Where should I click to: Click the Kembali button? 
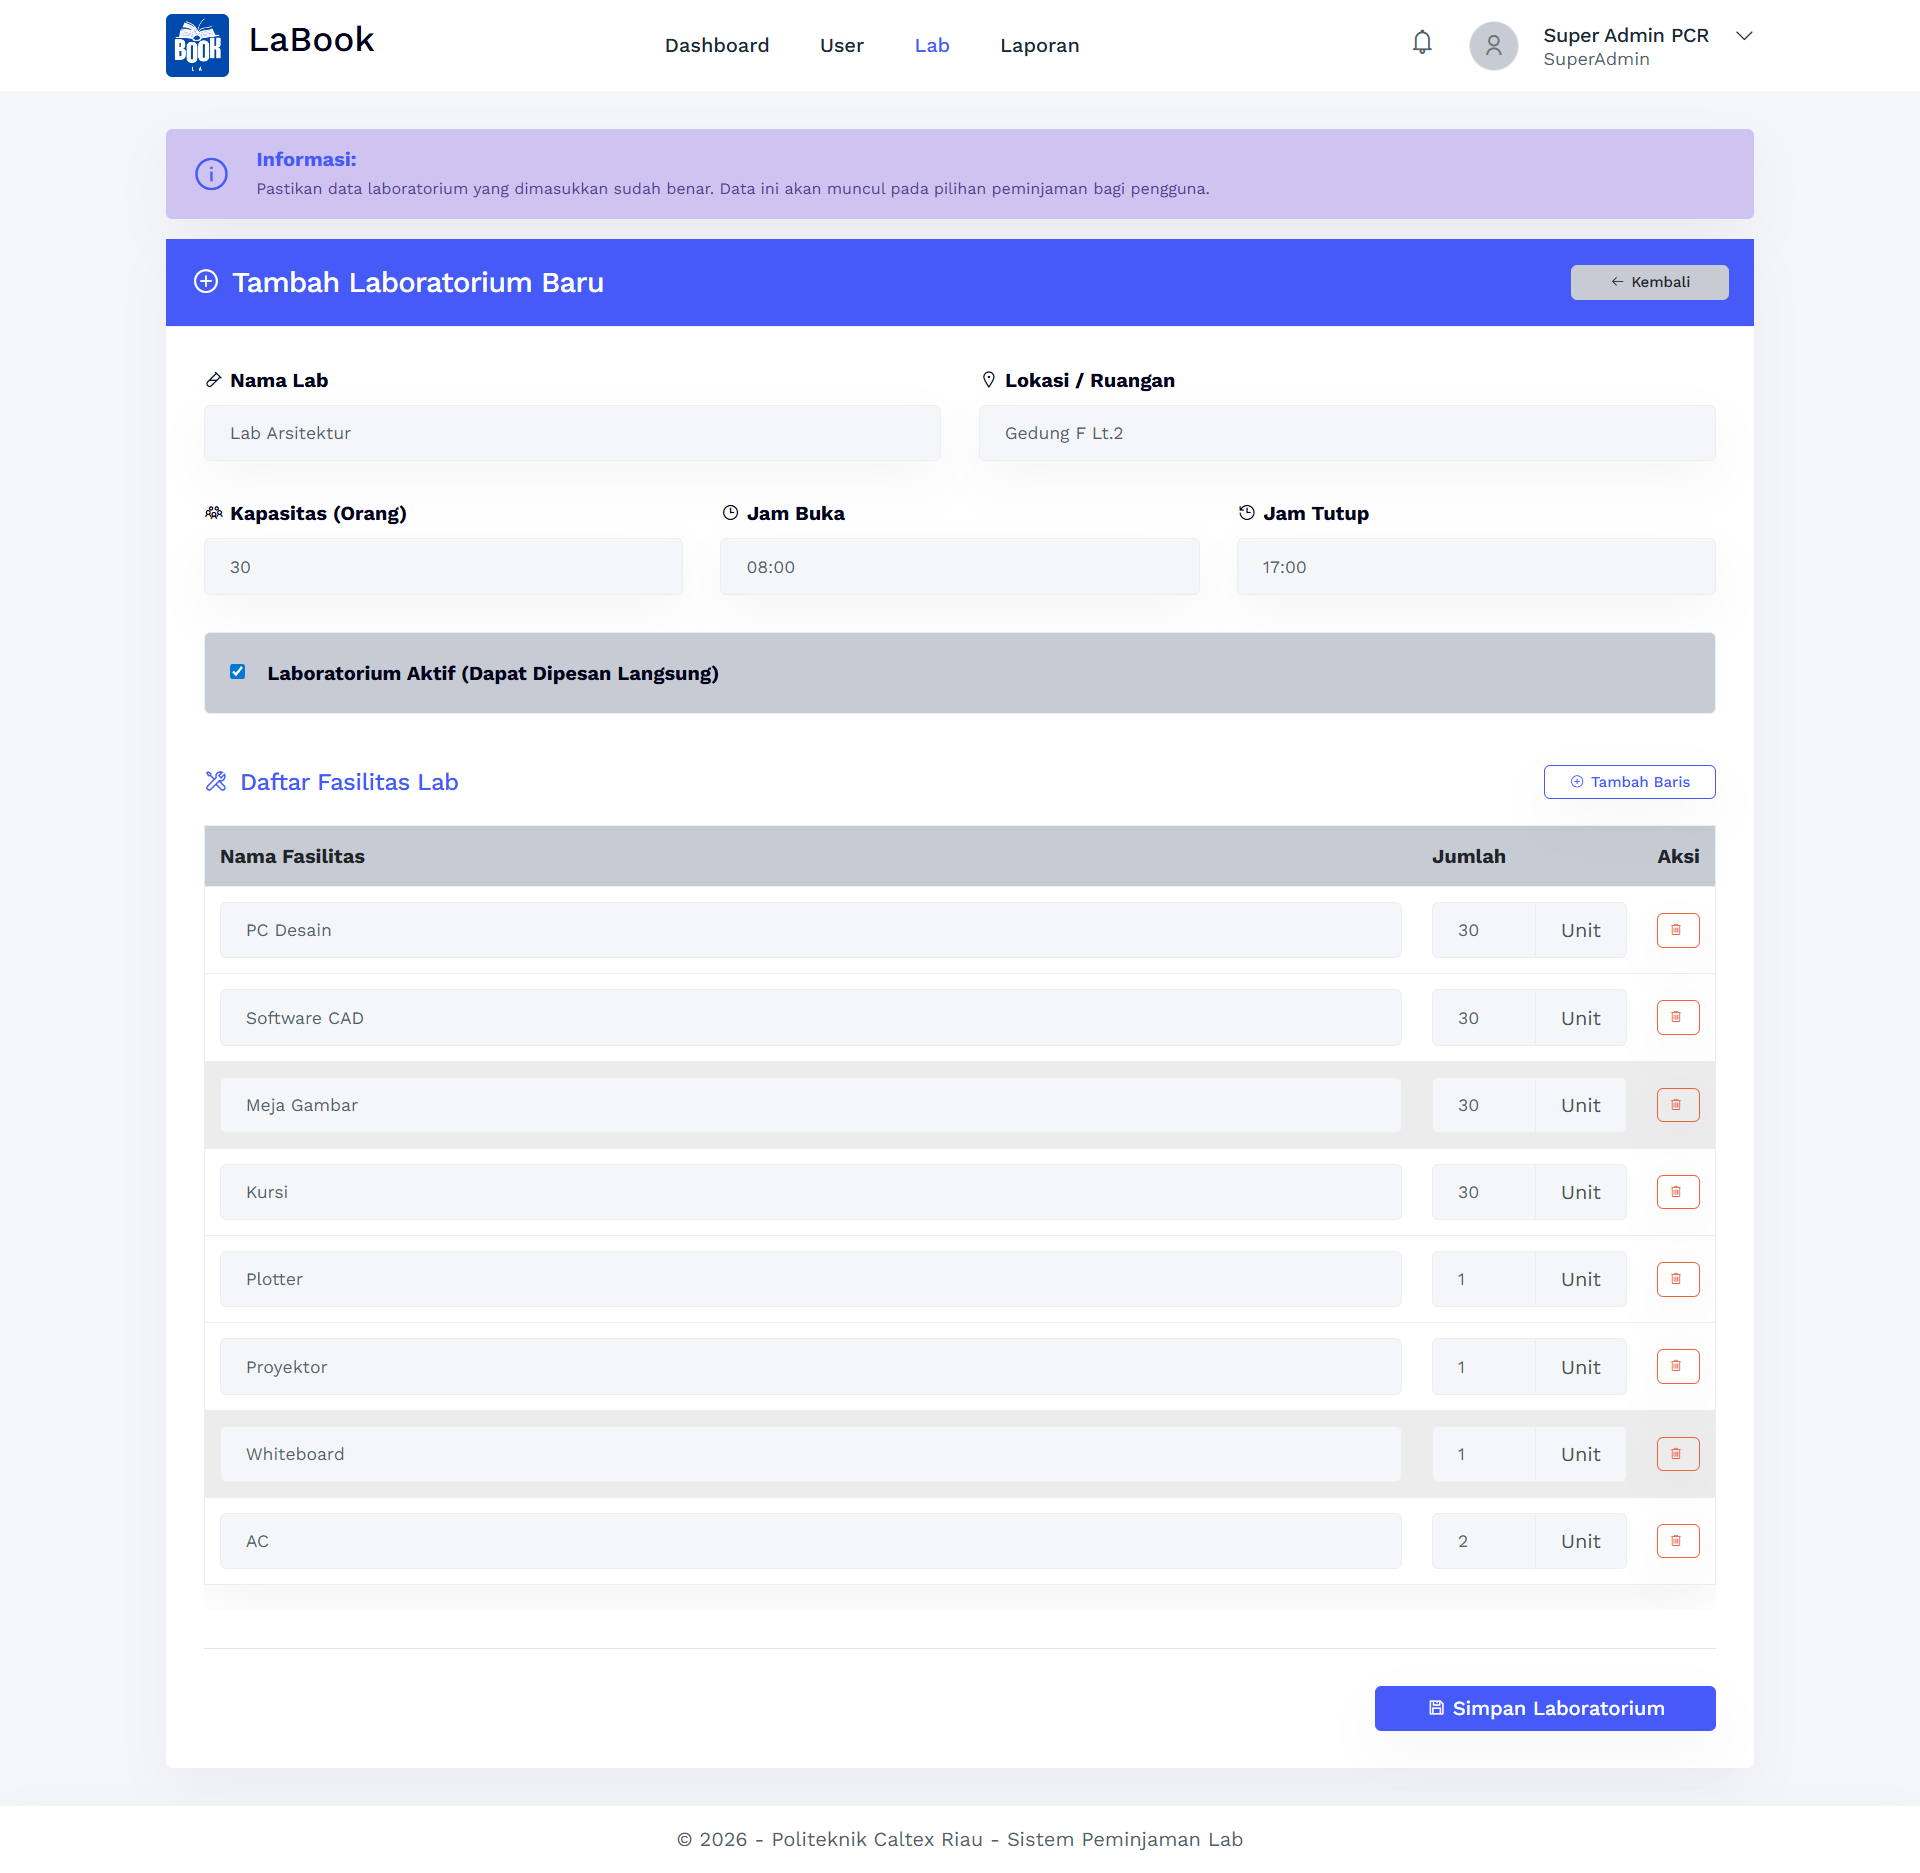coord(1650,282)
